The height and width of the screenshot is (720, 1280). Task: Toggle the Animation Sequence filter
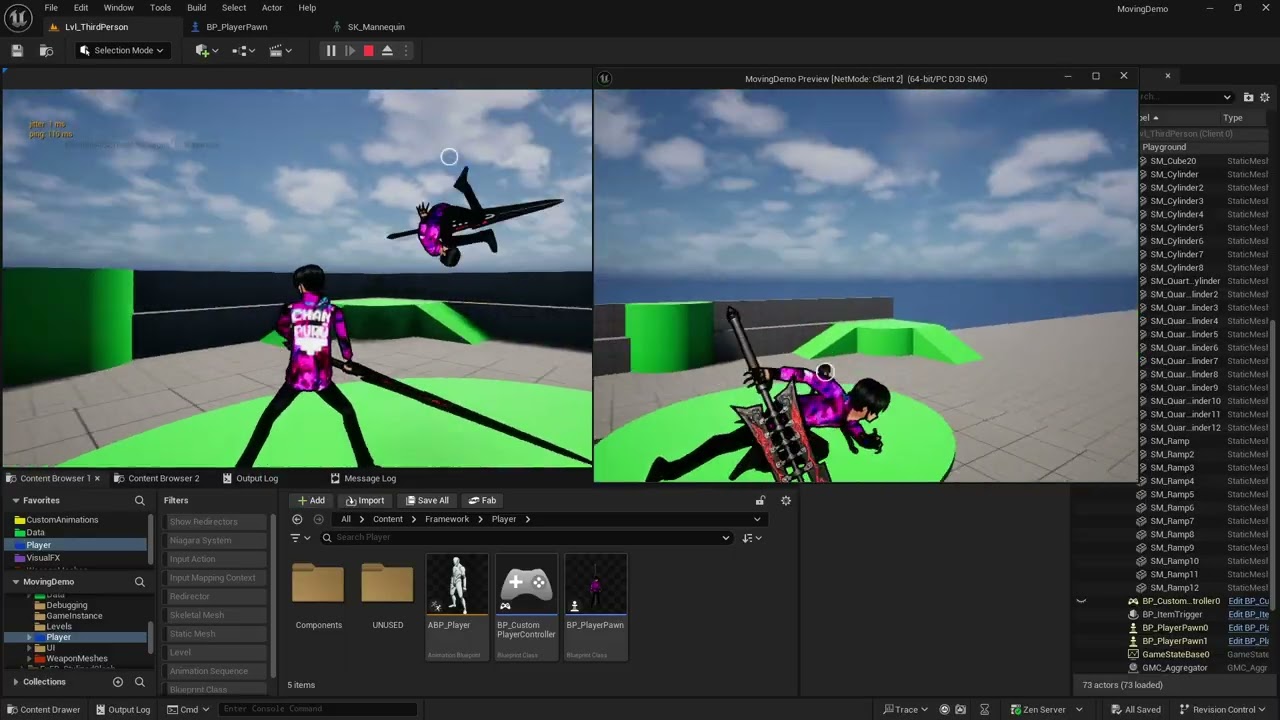click(x=213, y=671)
